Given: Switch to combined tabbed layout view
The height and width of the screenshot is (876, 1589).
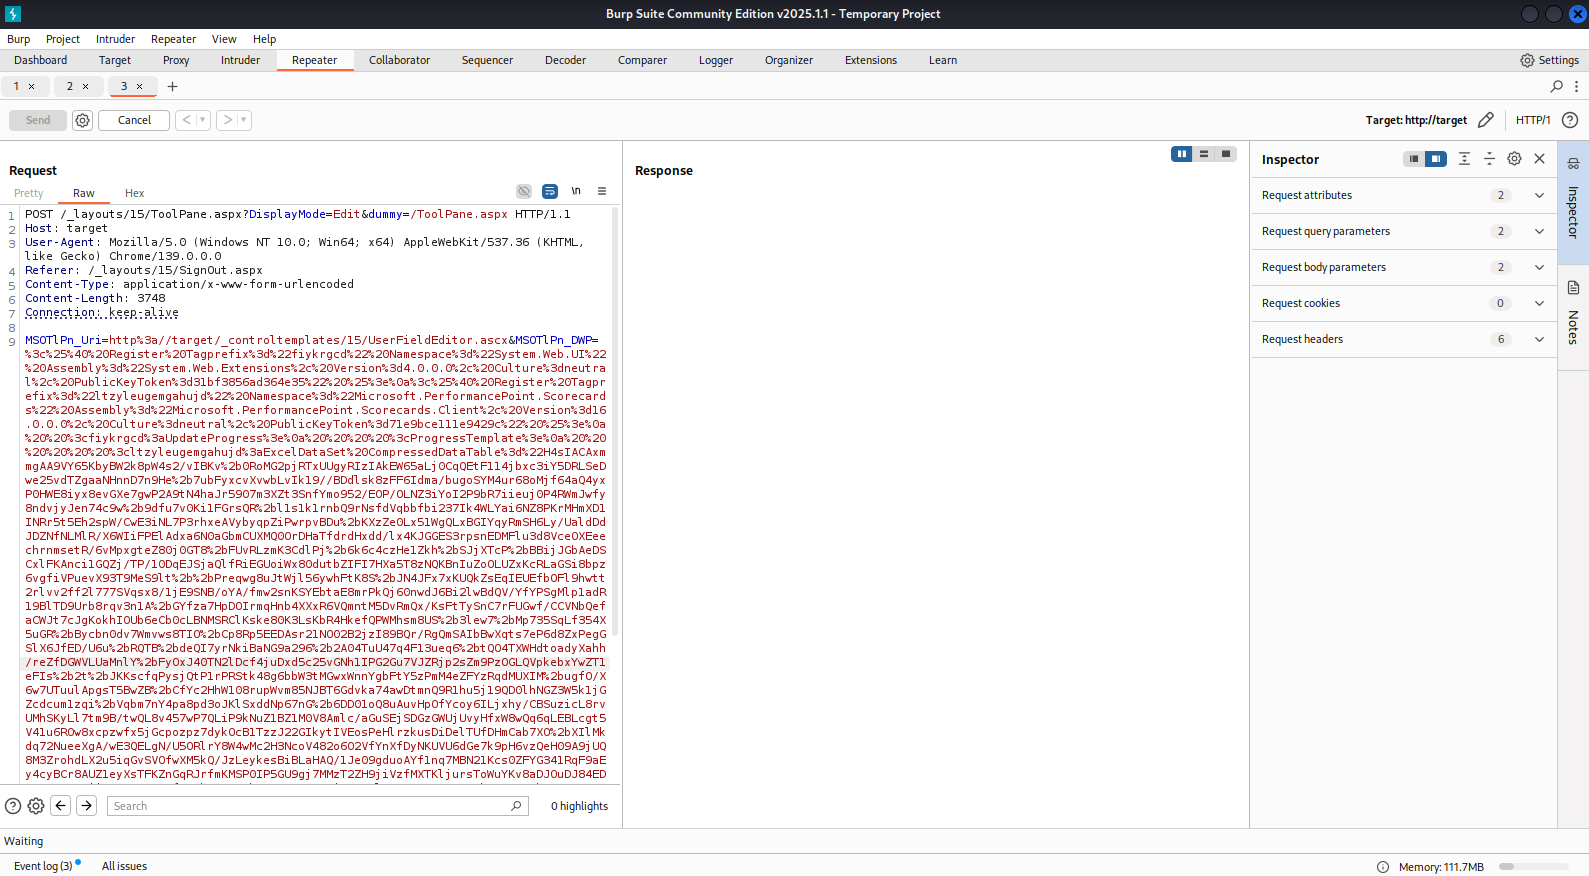Looking at the screenshot, I should coord(1226,154).
